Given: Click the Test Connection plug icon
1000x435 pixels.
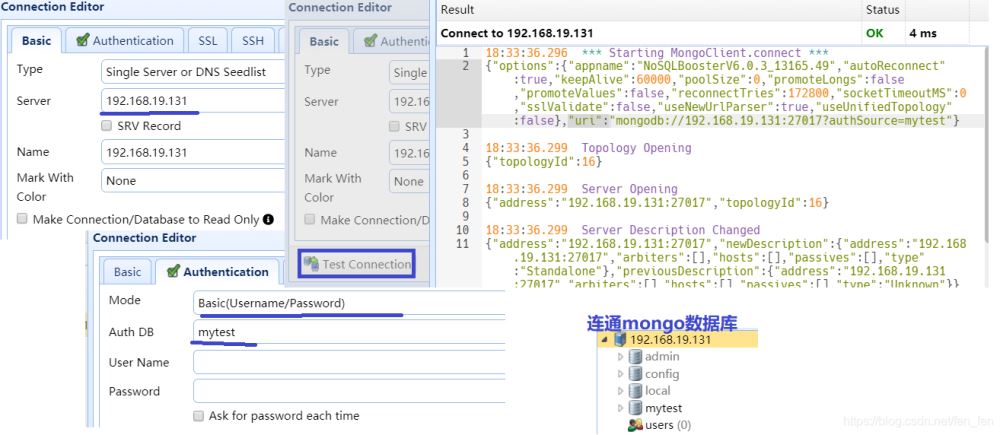Looking at the screenshot, I should [311, 264].
